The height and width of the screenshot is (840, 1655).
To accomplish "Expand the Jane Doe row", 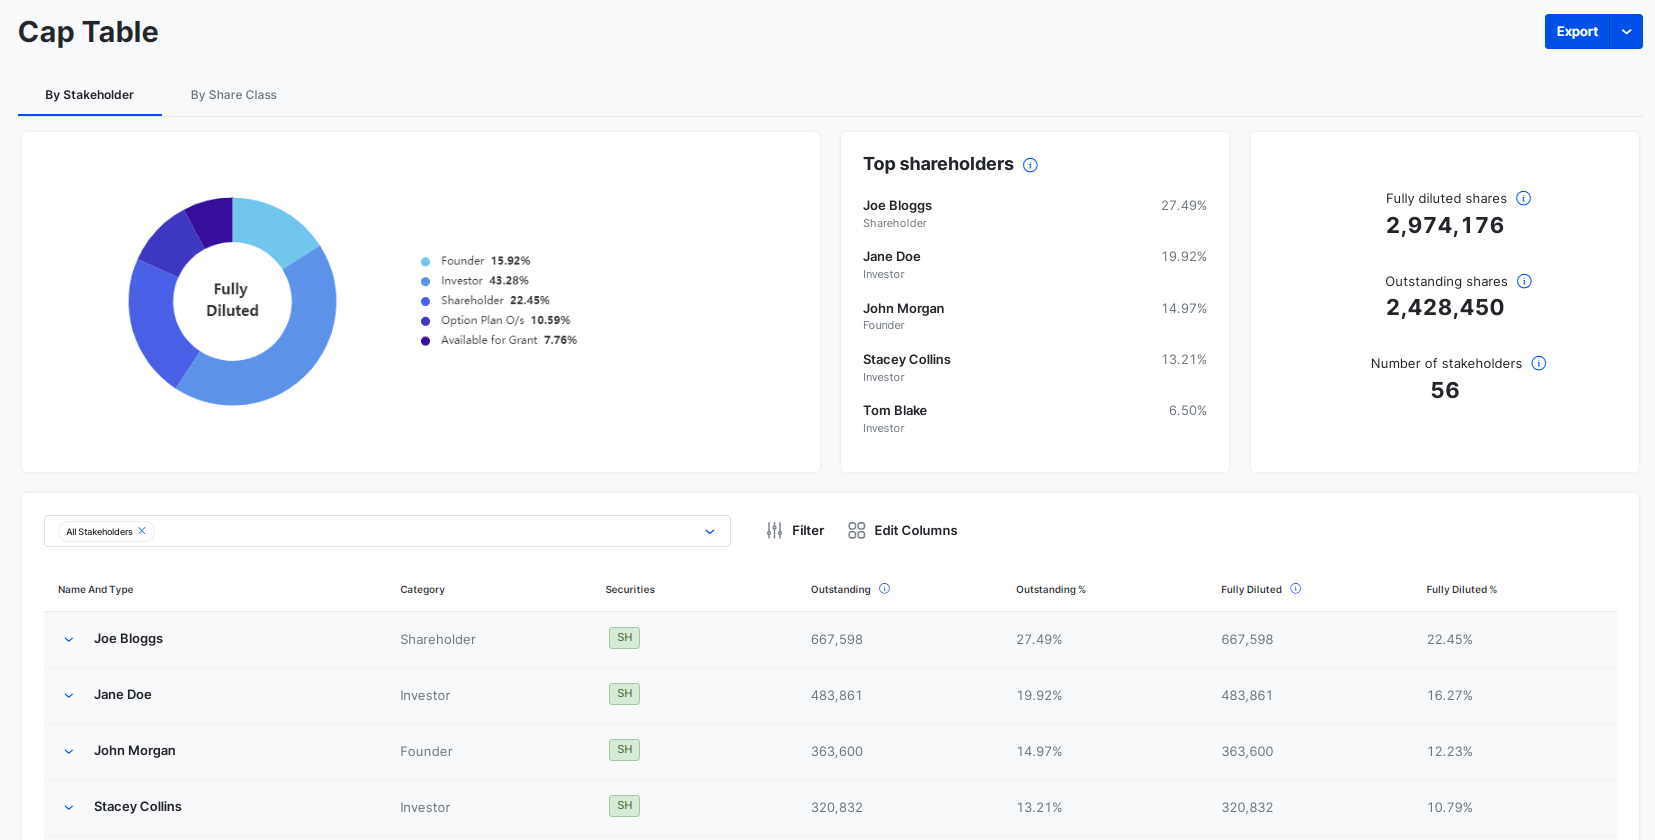I will tap(69, 696).
